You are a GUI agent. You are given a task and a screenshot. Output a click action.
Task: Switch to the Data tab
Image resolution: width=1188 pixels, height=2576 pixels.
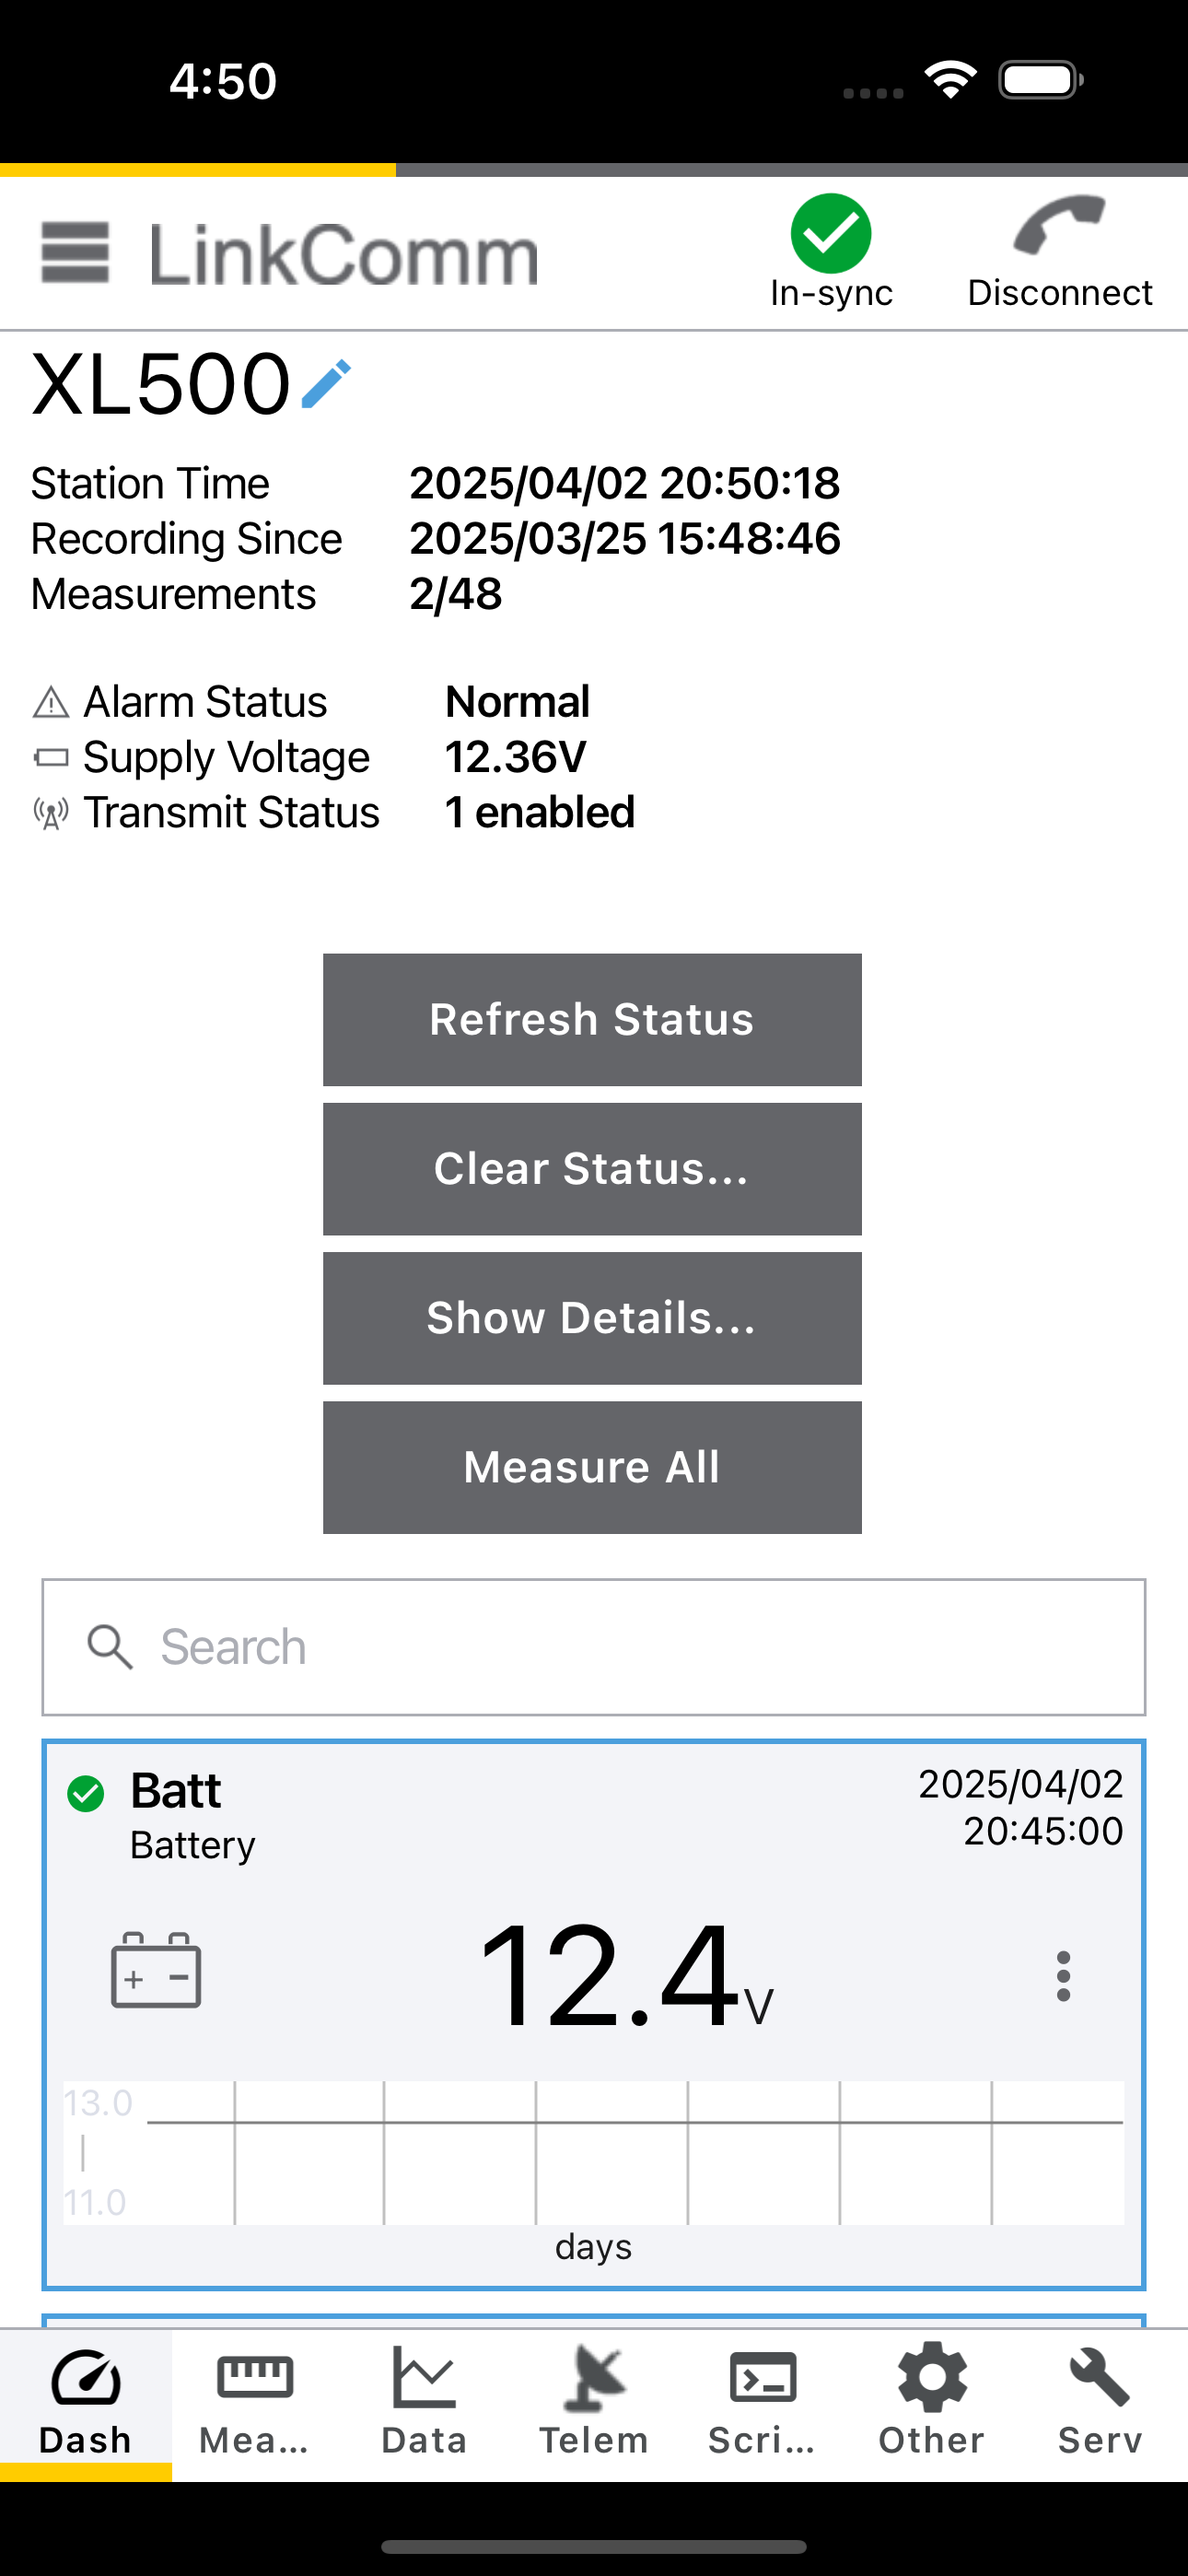(424, 2404)
